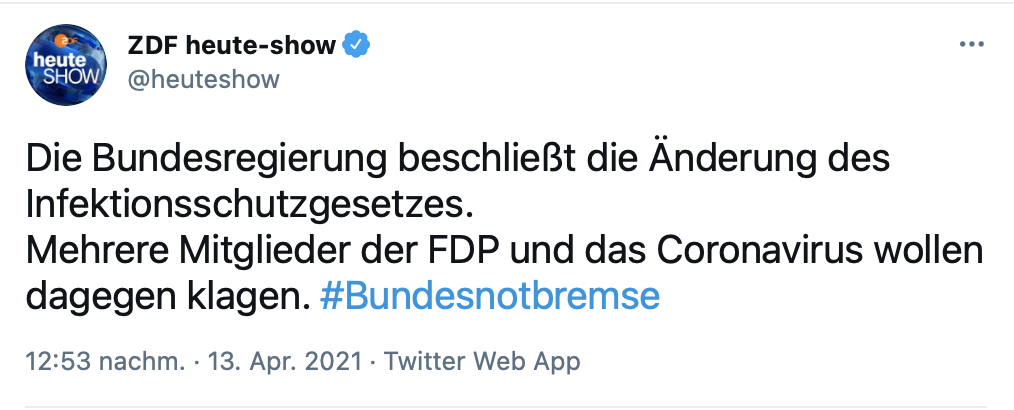Click the word Infektionsschutzgesetzes in the tweet
Viewport: 1014px width, 410px height.
[245, 205]
